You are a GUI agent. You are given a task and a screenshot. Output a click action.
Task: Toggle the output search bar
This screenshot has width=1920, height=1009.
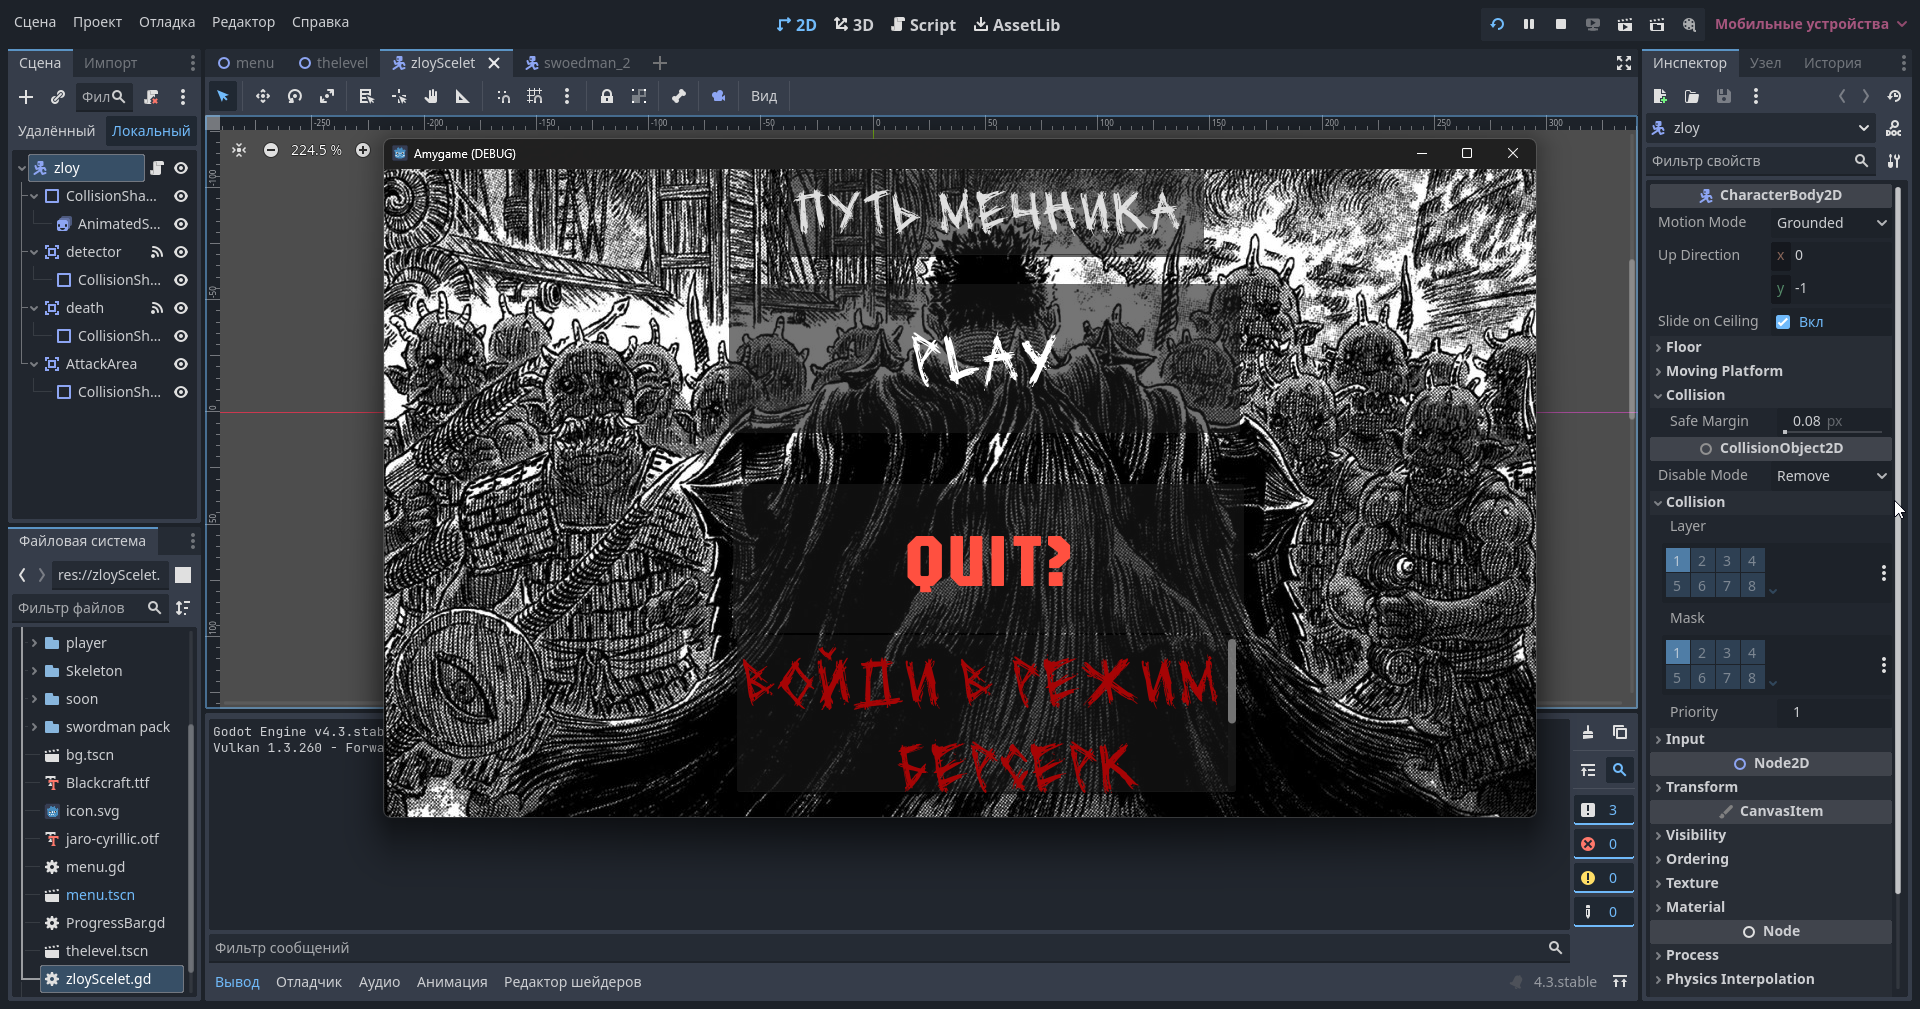tap(1619, 769)
